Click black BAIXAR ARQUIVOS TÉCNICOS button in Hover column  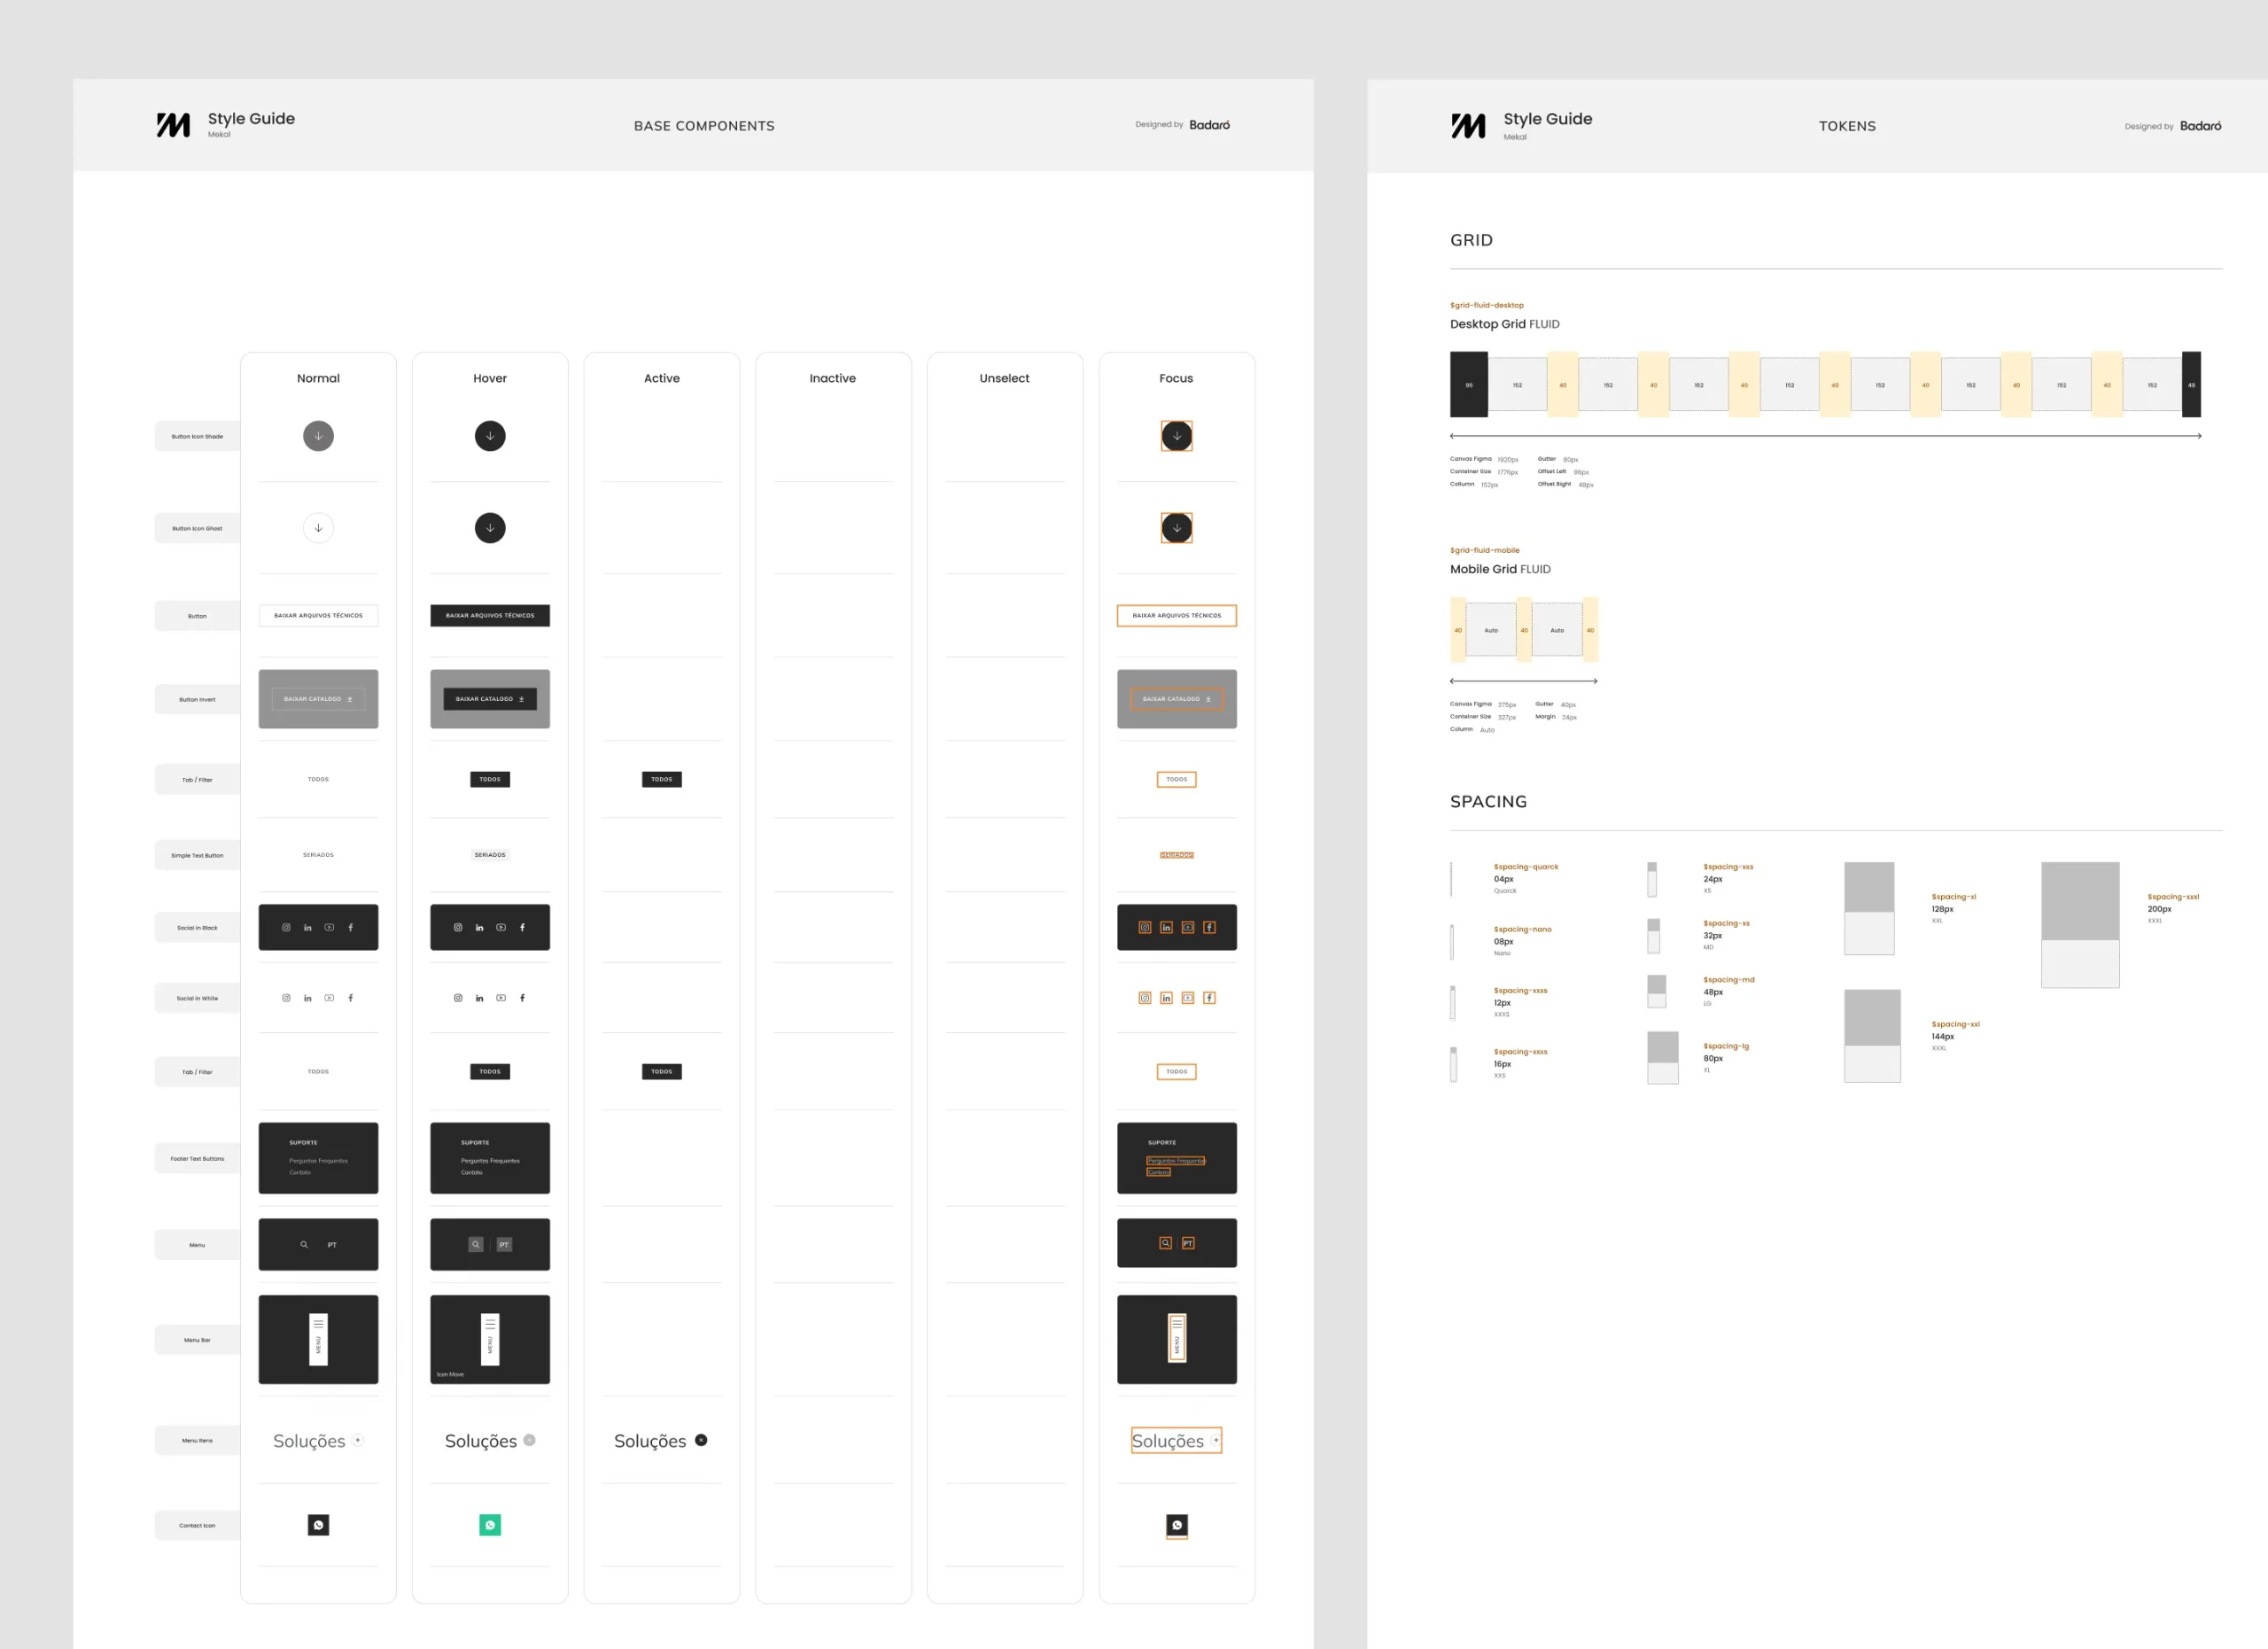click(x=490, y=616)
